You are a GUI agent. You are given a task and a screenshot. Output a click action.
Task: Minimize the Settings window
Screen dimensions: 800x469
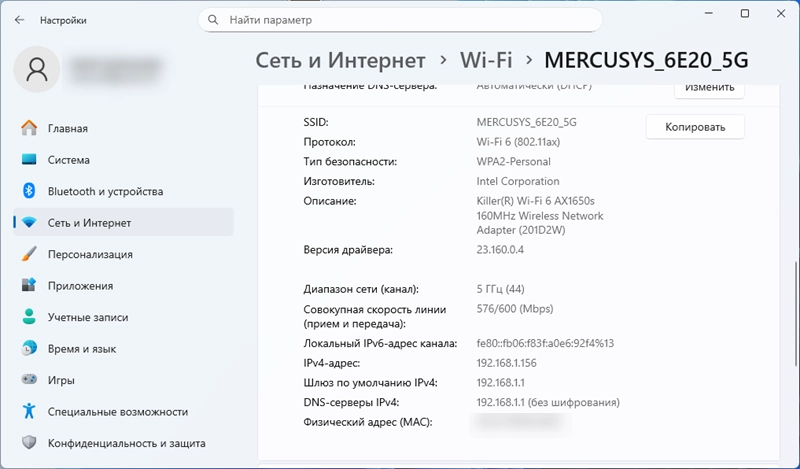coord(709,14)
